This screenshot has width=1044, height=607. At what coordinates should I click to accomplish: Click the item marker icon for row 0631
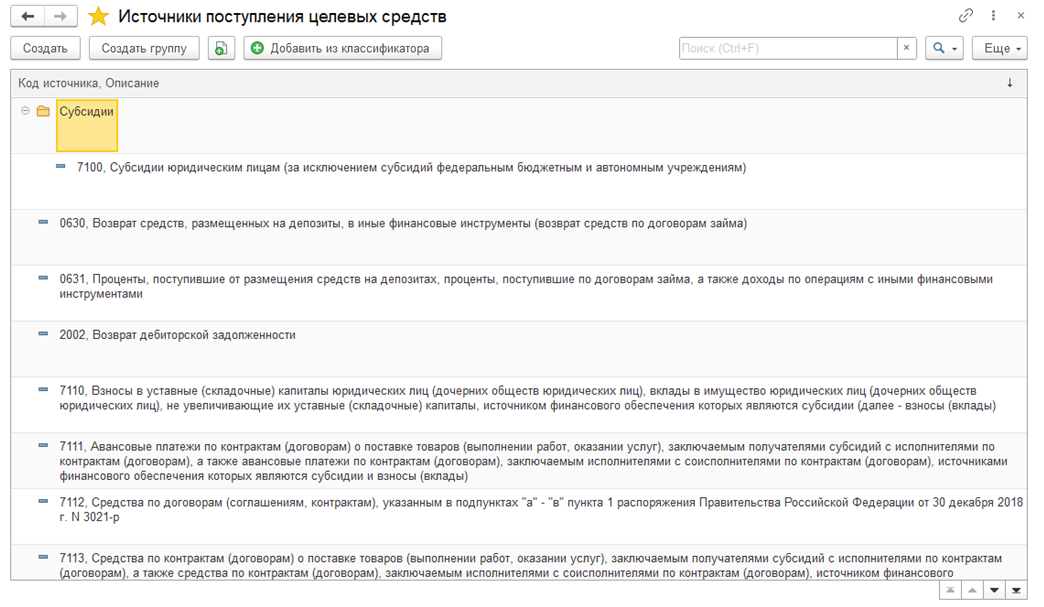click(x=43, y=278)
